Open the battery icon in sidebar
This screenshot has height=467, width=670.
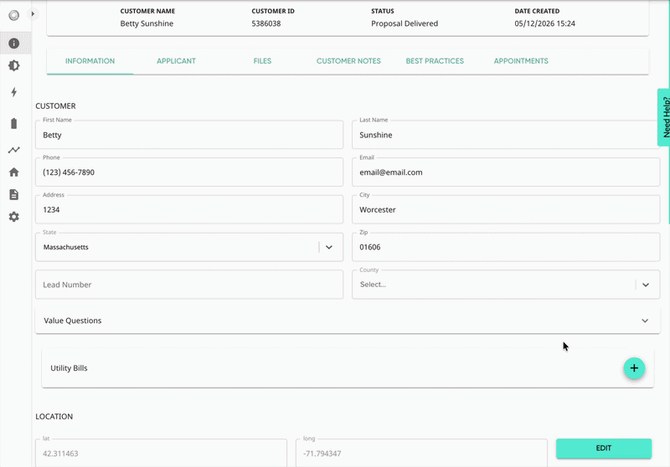click(14, 123)
